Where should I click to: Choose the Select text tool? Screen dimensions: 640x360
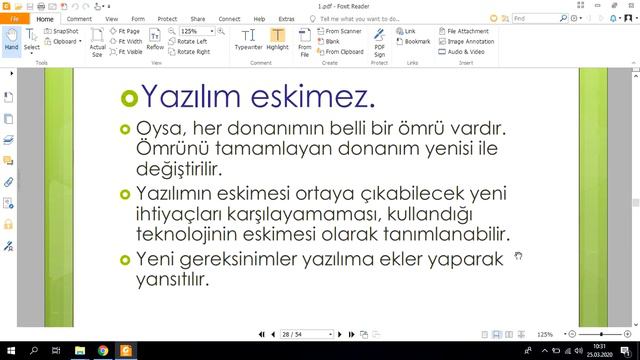point(31,40)
